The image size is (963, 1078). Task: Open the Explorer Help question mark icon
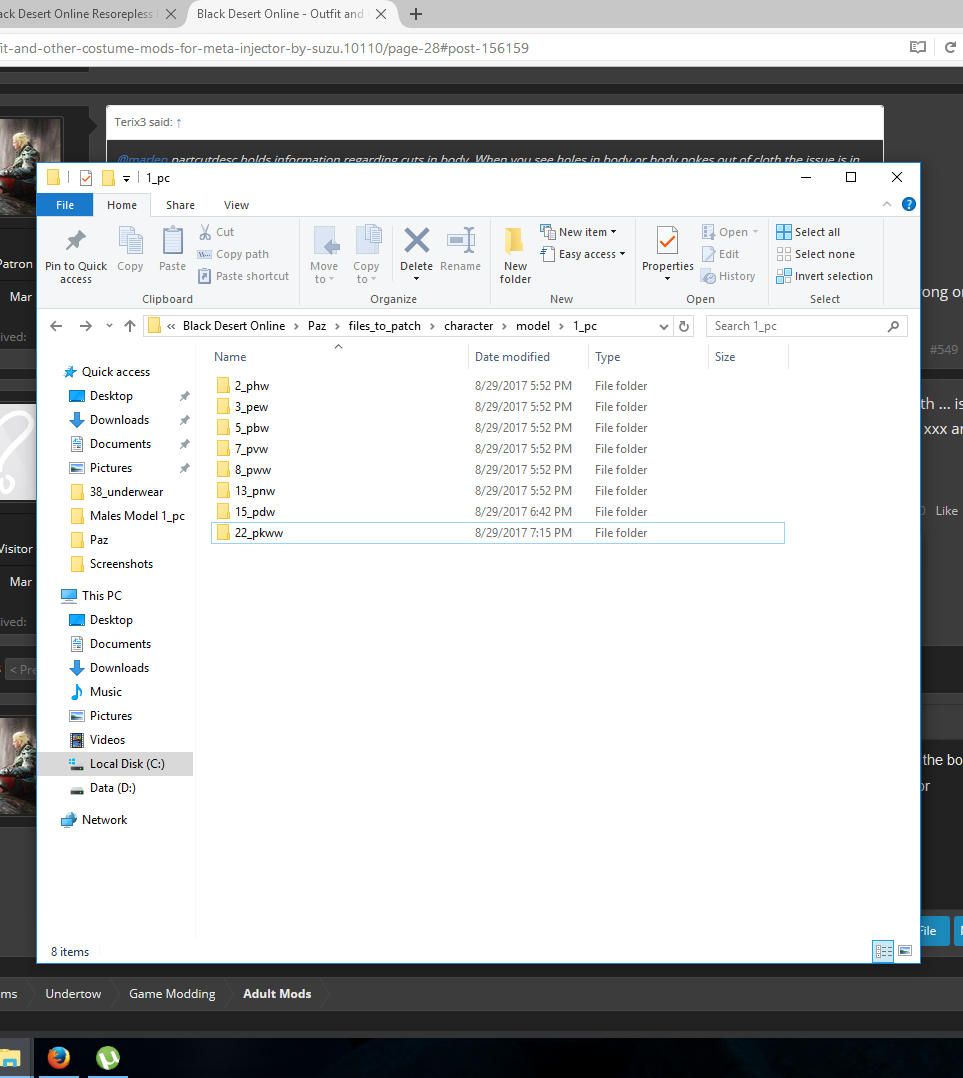(x=908, y=204)
